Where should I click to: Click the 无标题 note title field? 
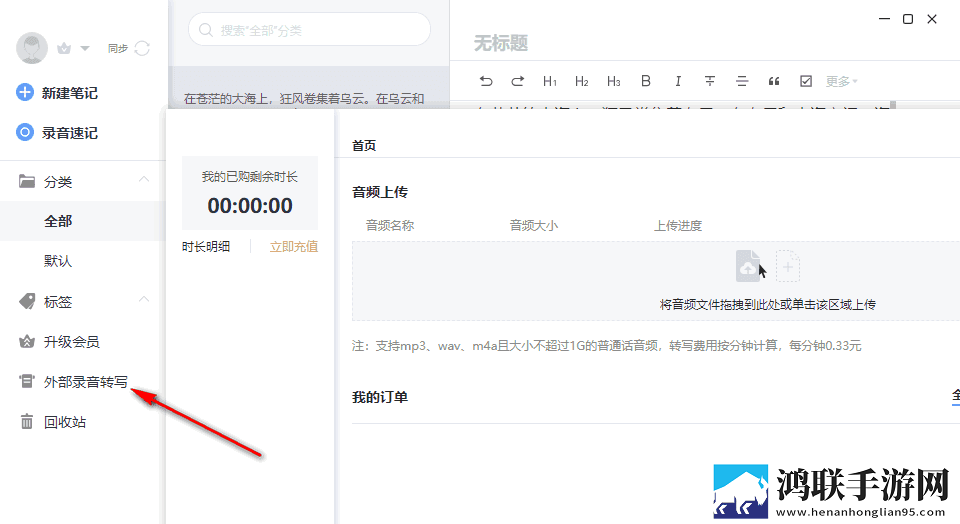[x=500, y=43]
